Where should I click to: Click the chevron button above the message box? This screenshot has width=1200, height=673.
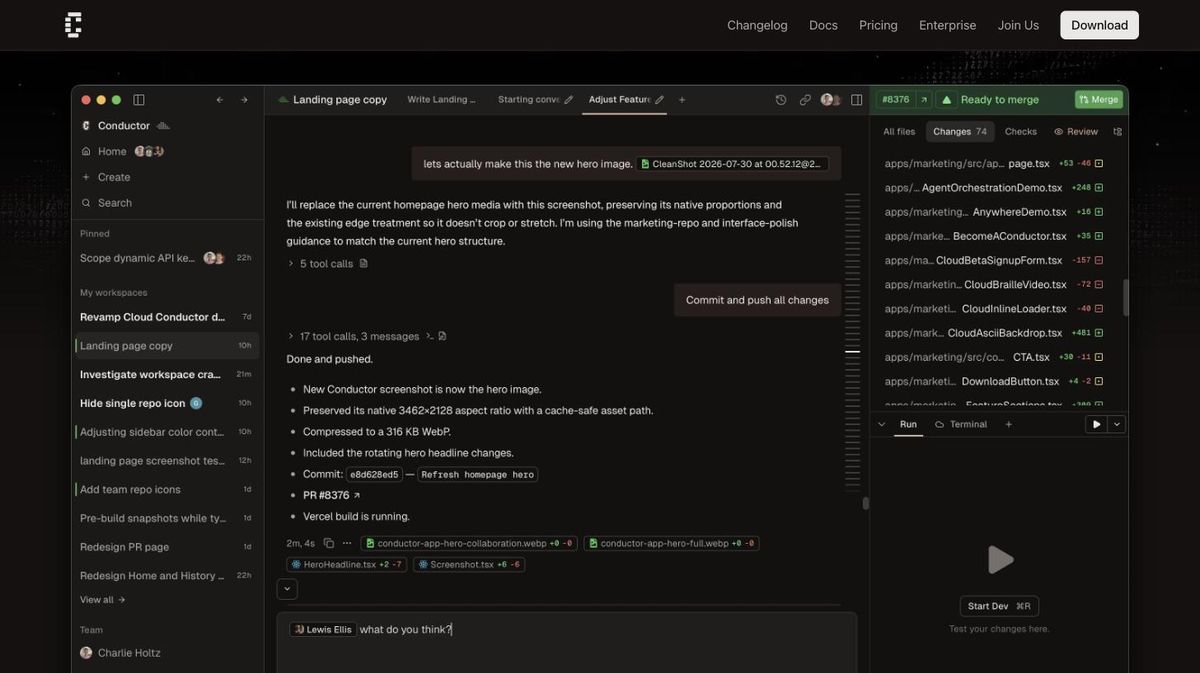(287, 589)
